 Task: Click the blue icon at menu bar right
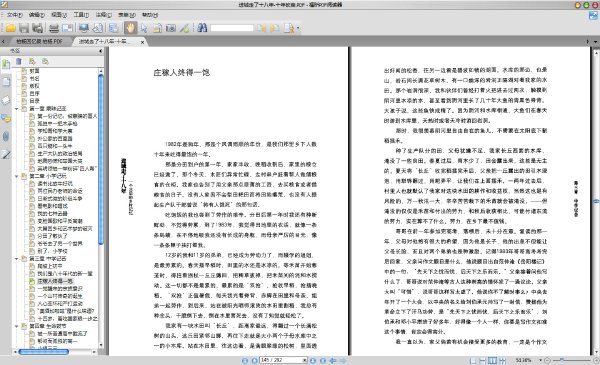593,16
